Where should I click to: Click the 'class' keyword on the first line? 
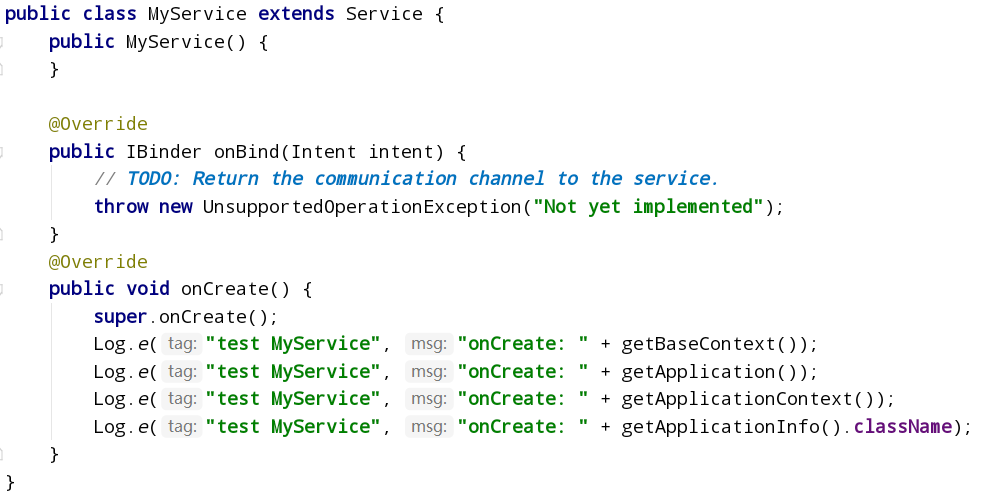[x=110, y=14]
